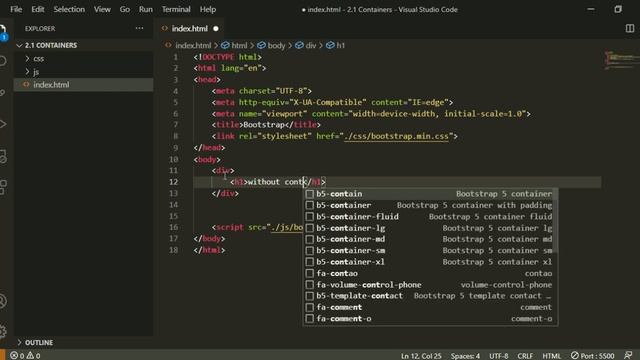Open the Terminal menu
The width and height of the screenshot is (640, 360).
(x=176, y=9)
